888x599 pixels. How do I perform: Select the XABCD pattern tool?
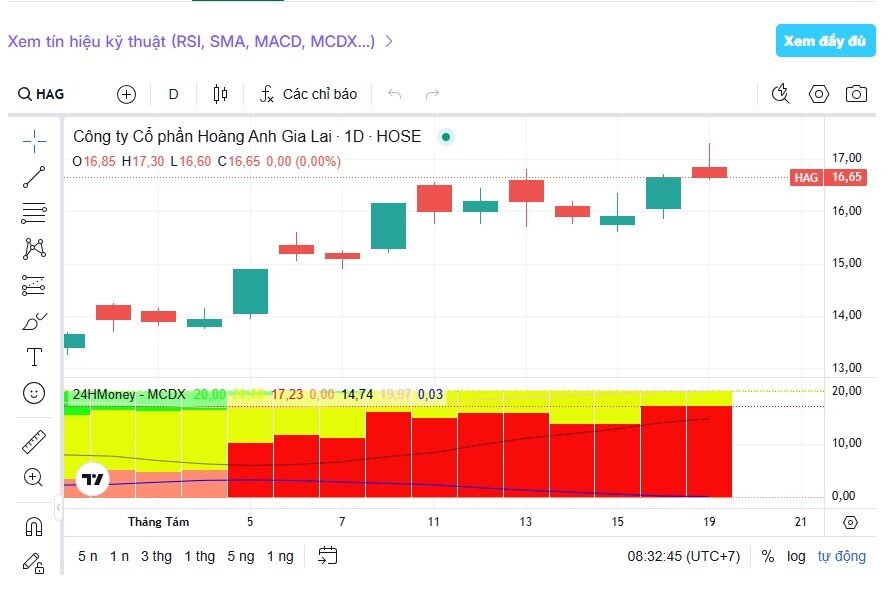point(34,249)
